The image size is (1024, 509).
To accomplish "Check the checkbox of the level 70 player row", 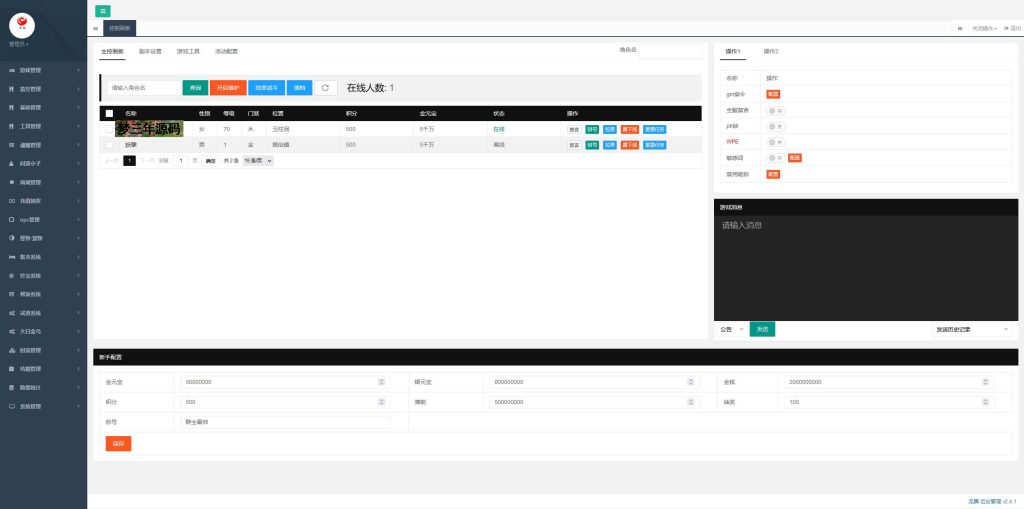I will 109,129.
